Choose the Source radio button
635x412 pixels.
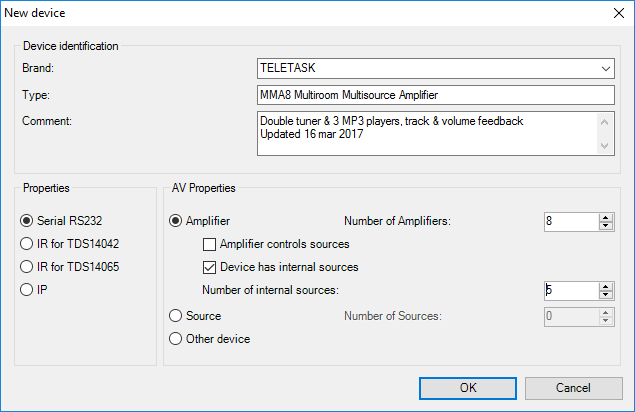click(x=176, y=316)
